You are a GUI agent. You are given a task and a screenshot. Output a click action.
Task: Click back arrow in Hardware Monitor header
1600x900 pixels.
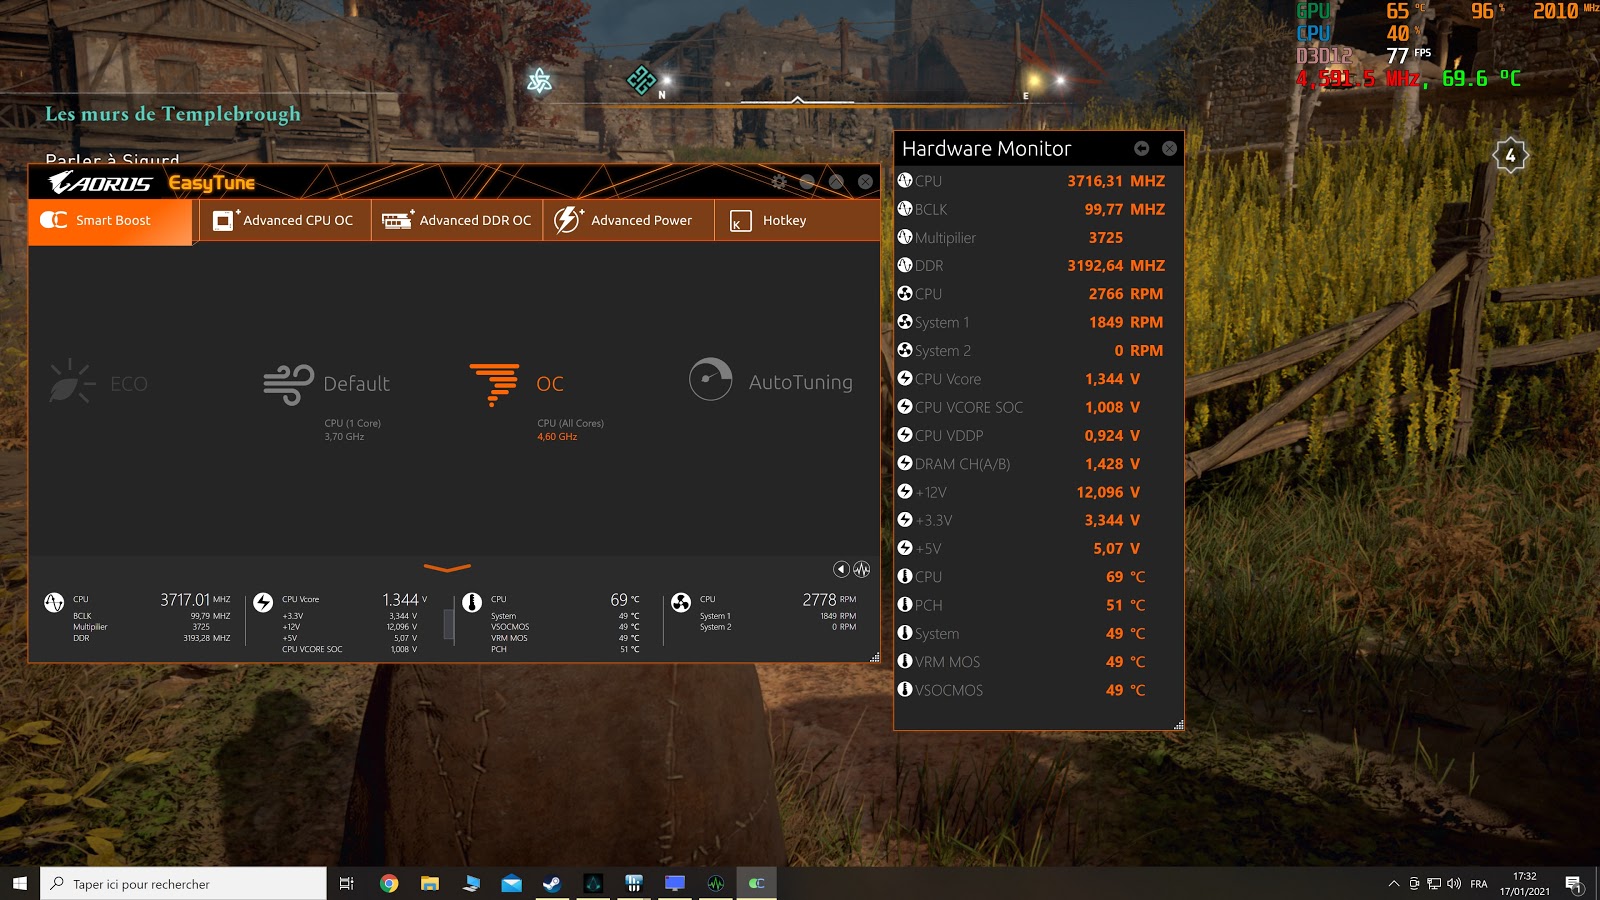click(x=1141, y=148)
